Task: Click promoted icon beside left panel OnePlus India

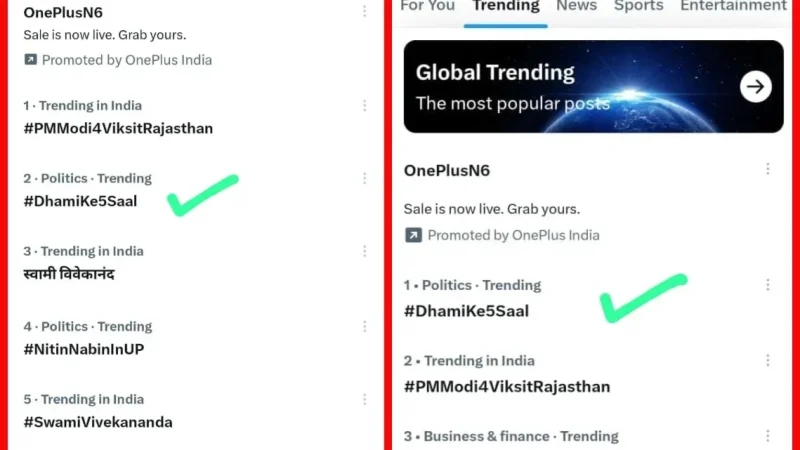Action: 31,60
